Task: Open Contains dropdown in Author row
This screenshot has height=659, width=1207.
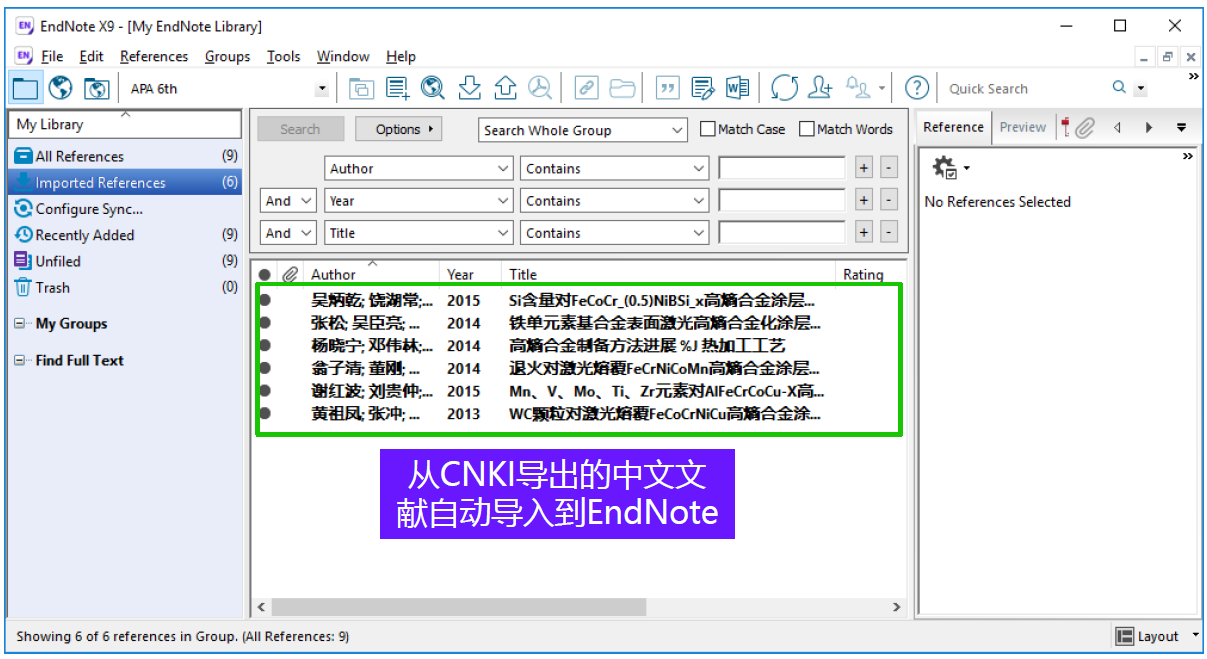Action: [x=699, y=169]
